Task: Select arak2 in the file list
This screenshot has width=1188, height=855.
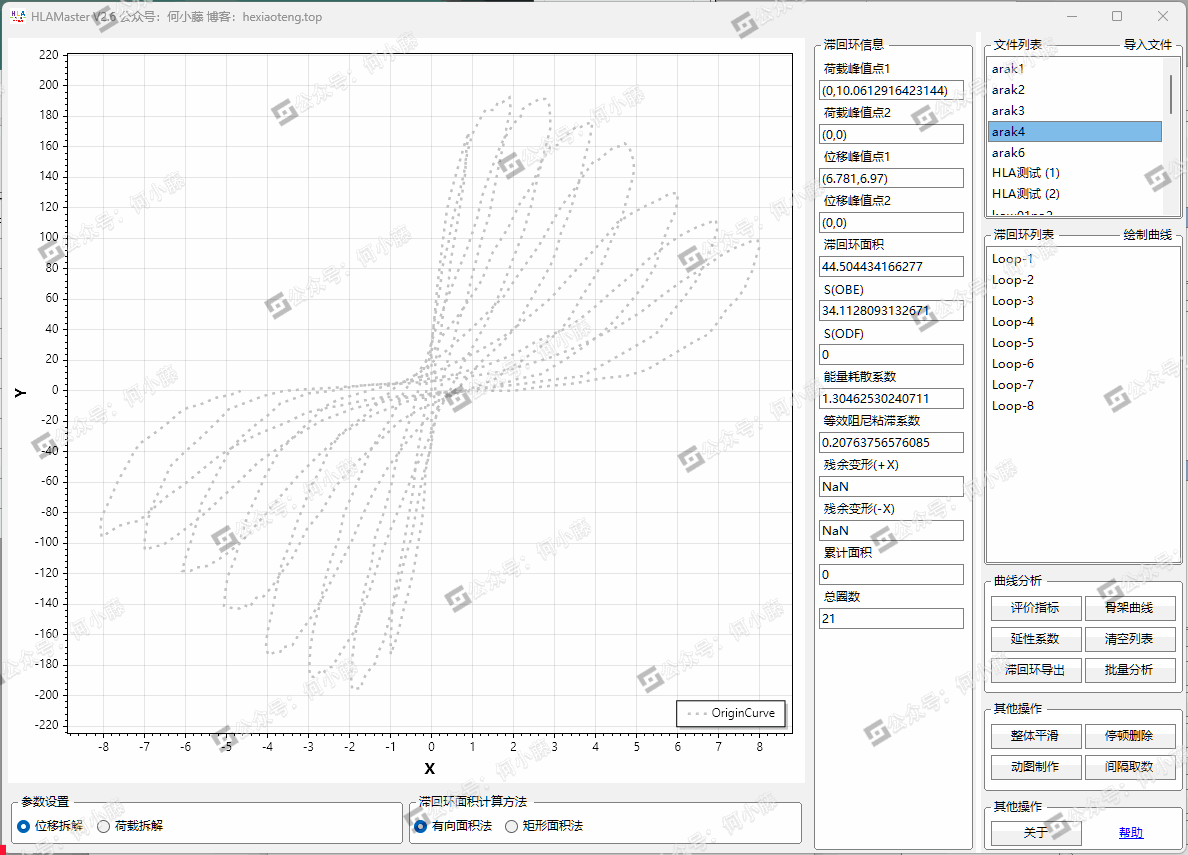Action: point(1008,90)
